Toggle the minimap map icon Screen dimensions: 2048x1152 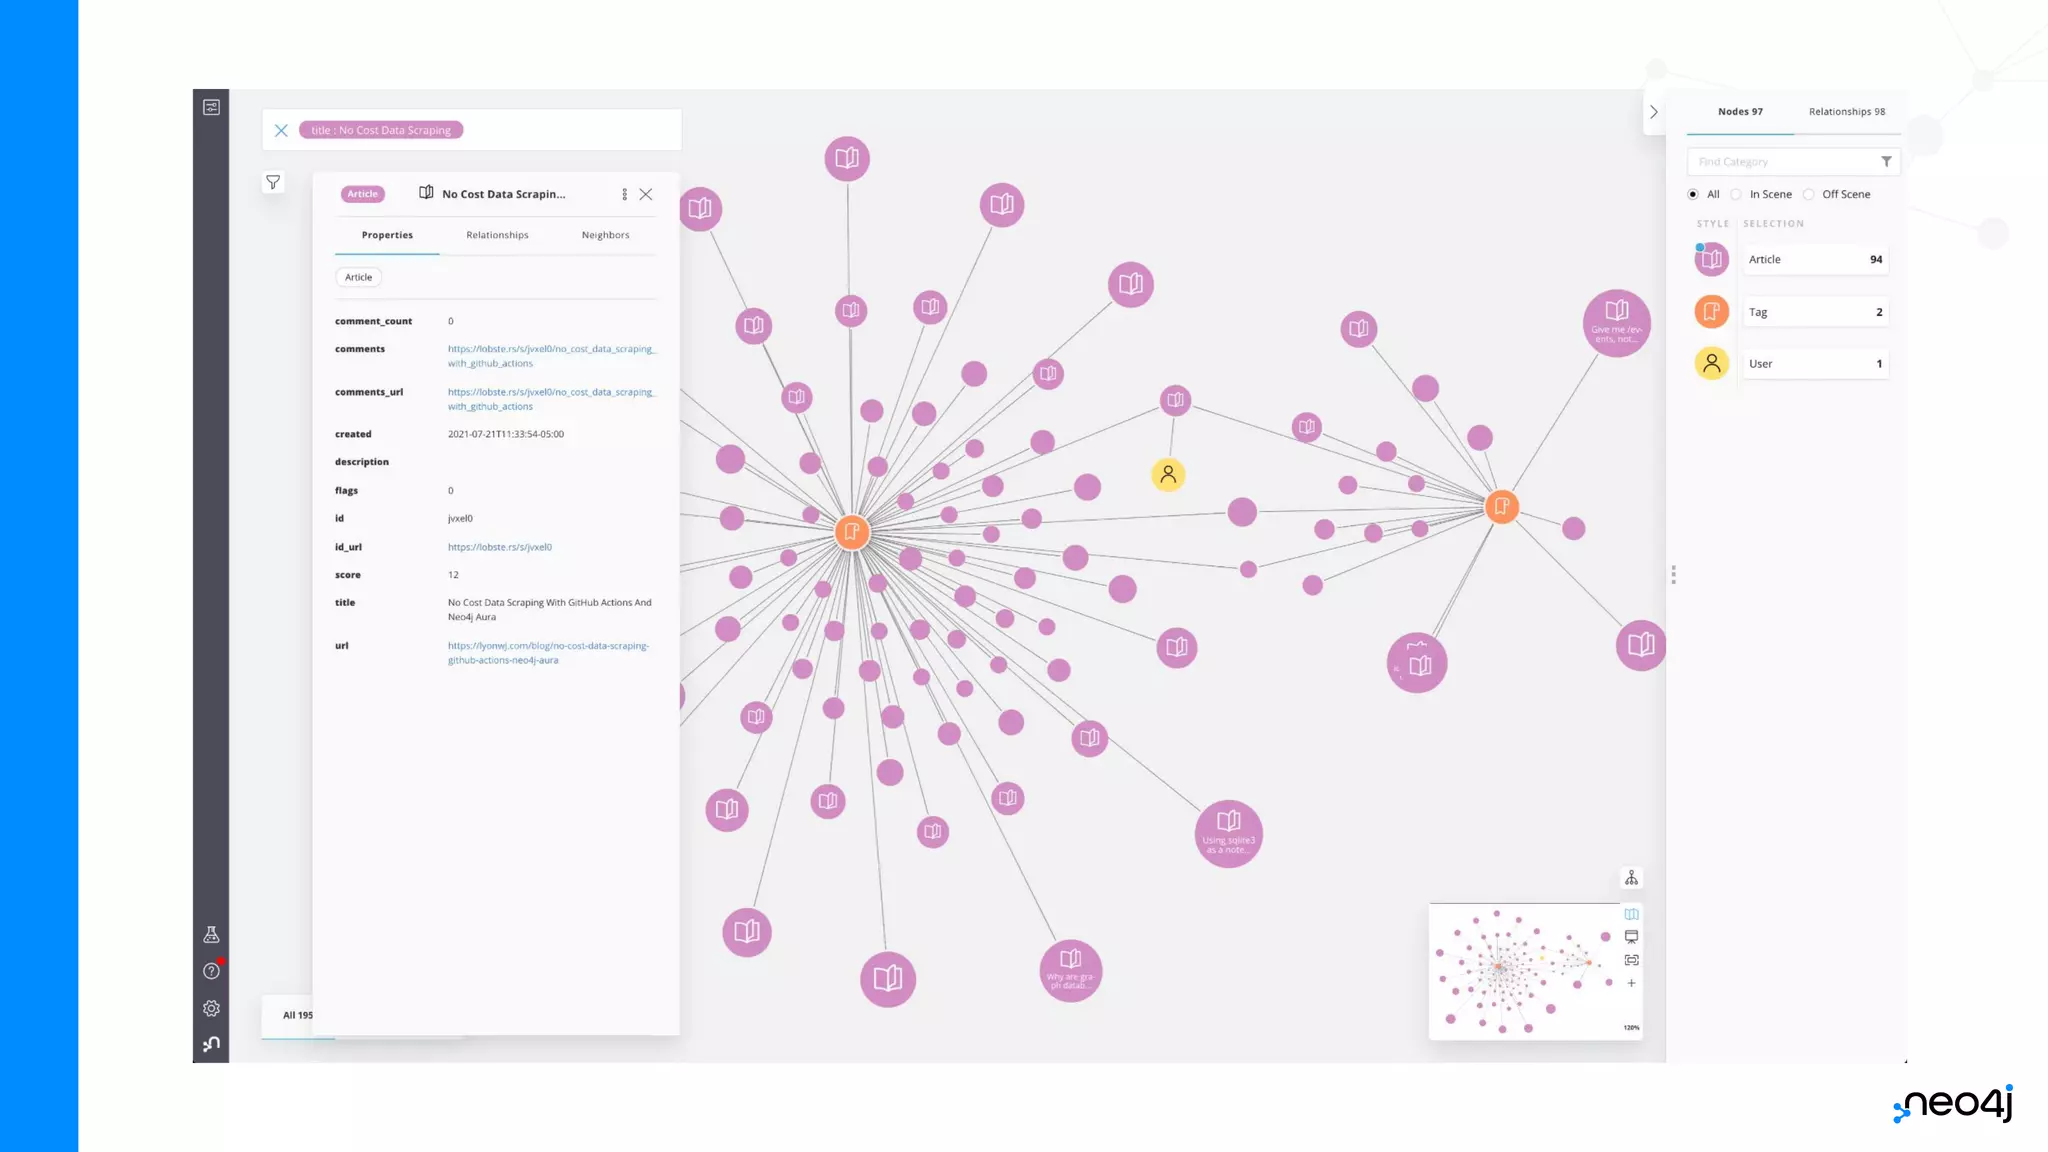coord(1631,914)
